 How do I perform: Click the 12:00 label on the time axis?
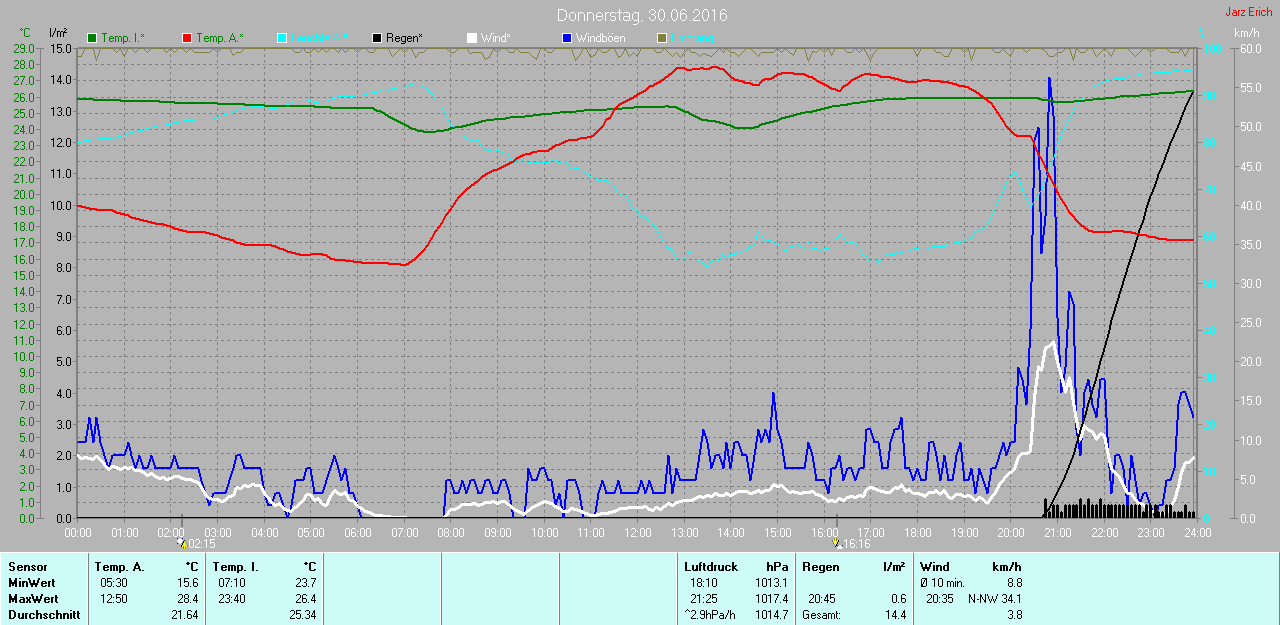(x=638, y=533)
